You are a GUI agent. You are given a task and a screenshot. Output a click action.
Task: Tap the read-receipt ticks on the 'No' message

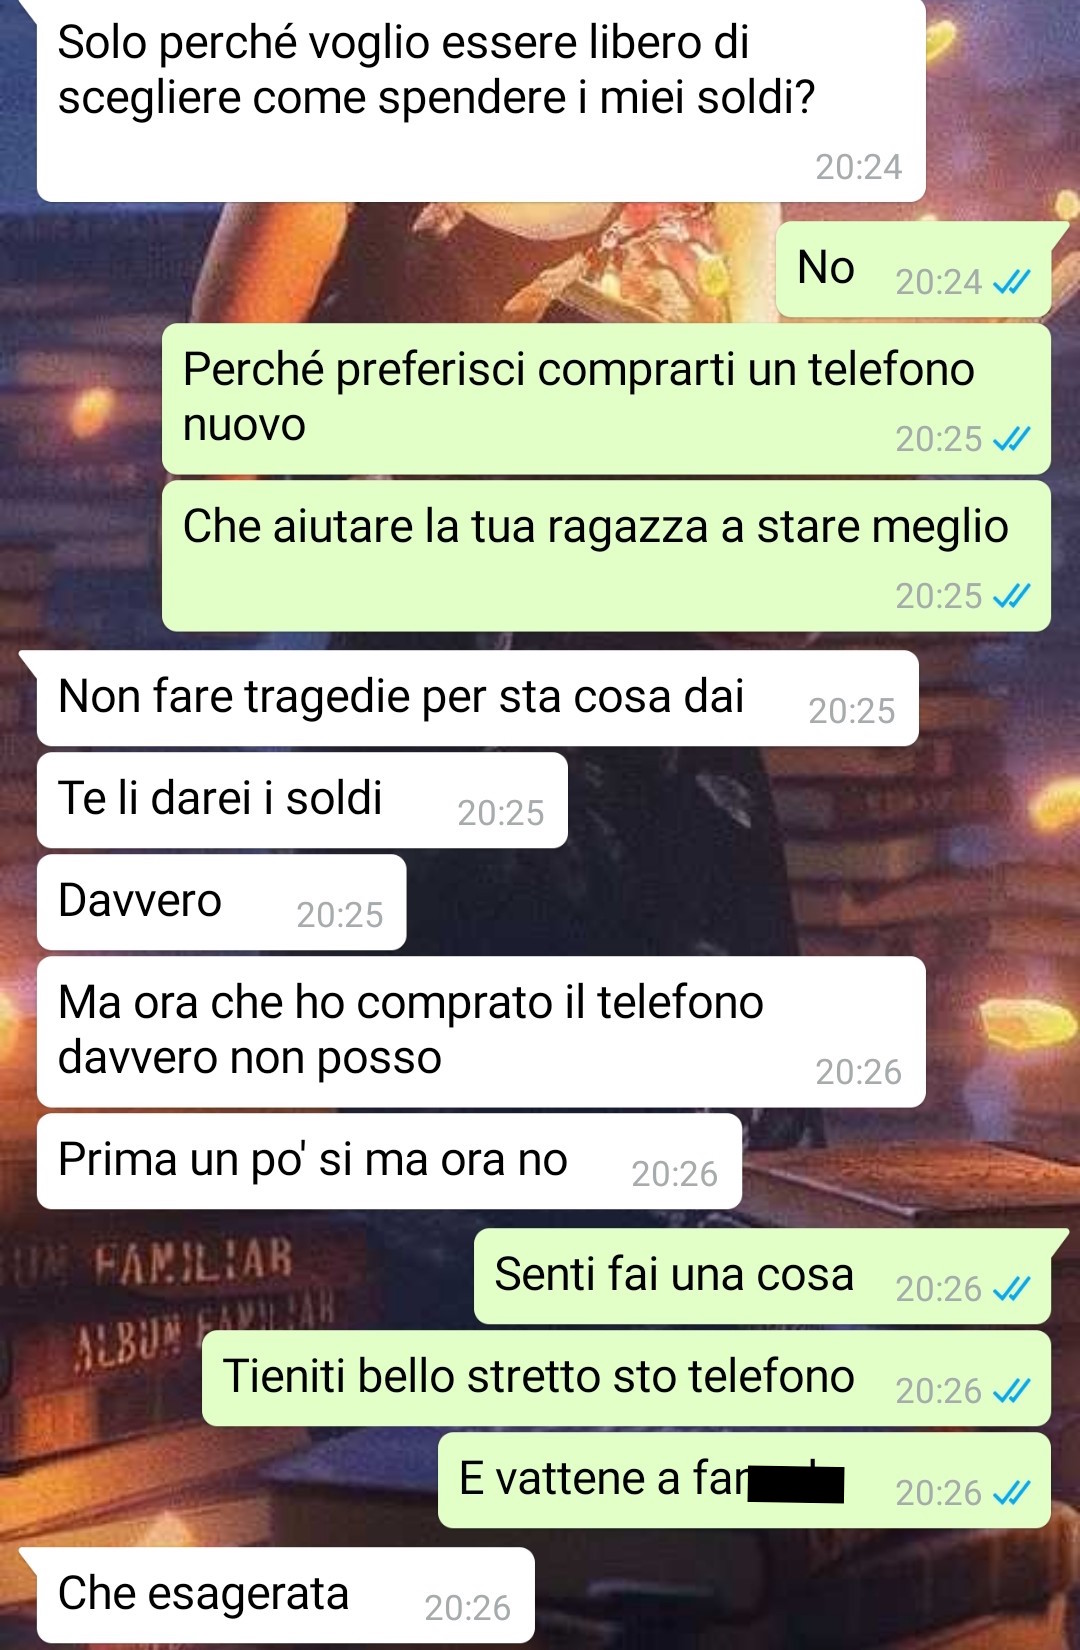click(1011, 283)
